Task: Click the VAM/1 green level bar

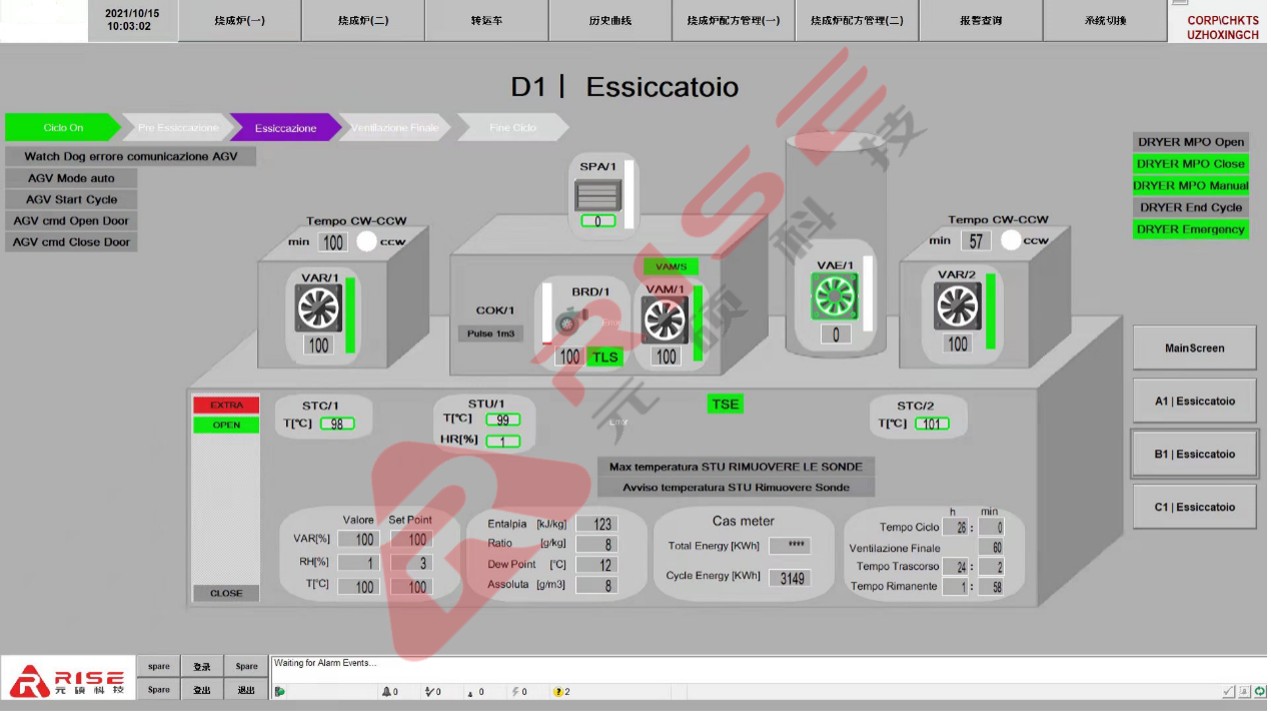Action: 697,322
